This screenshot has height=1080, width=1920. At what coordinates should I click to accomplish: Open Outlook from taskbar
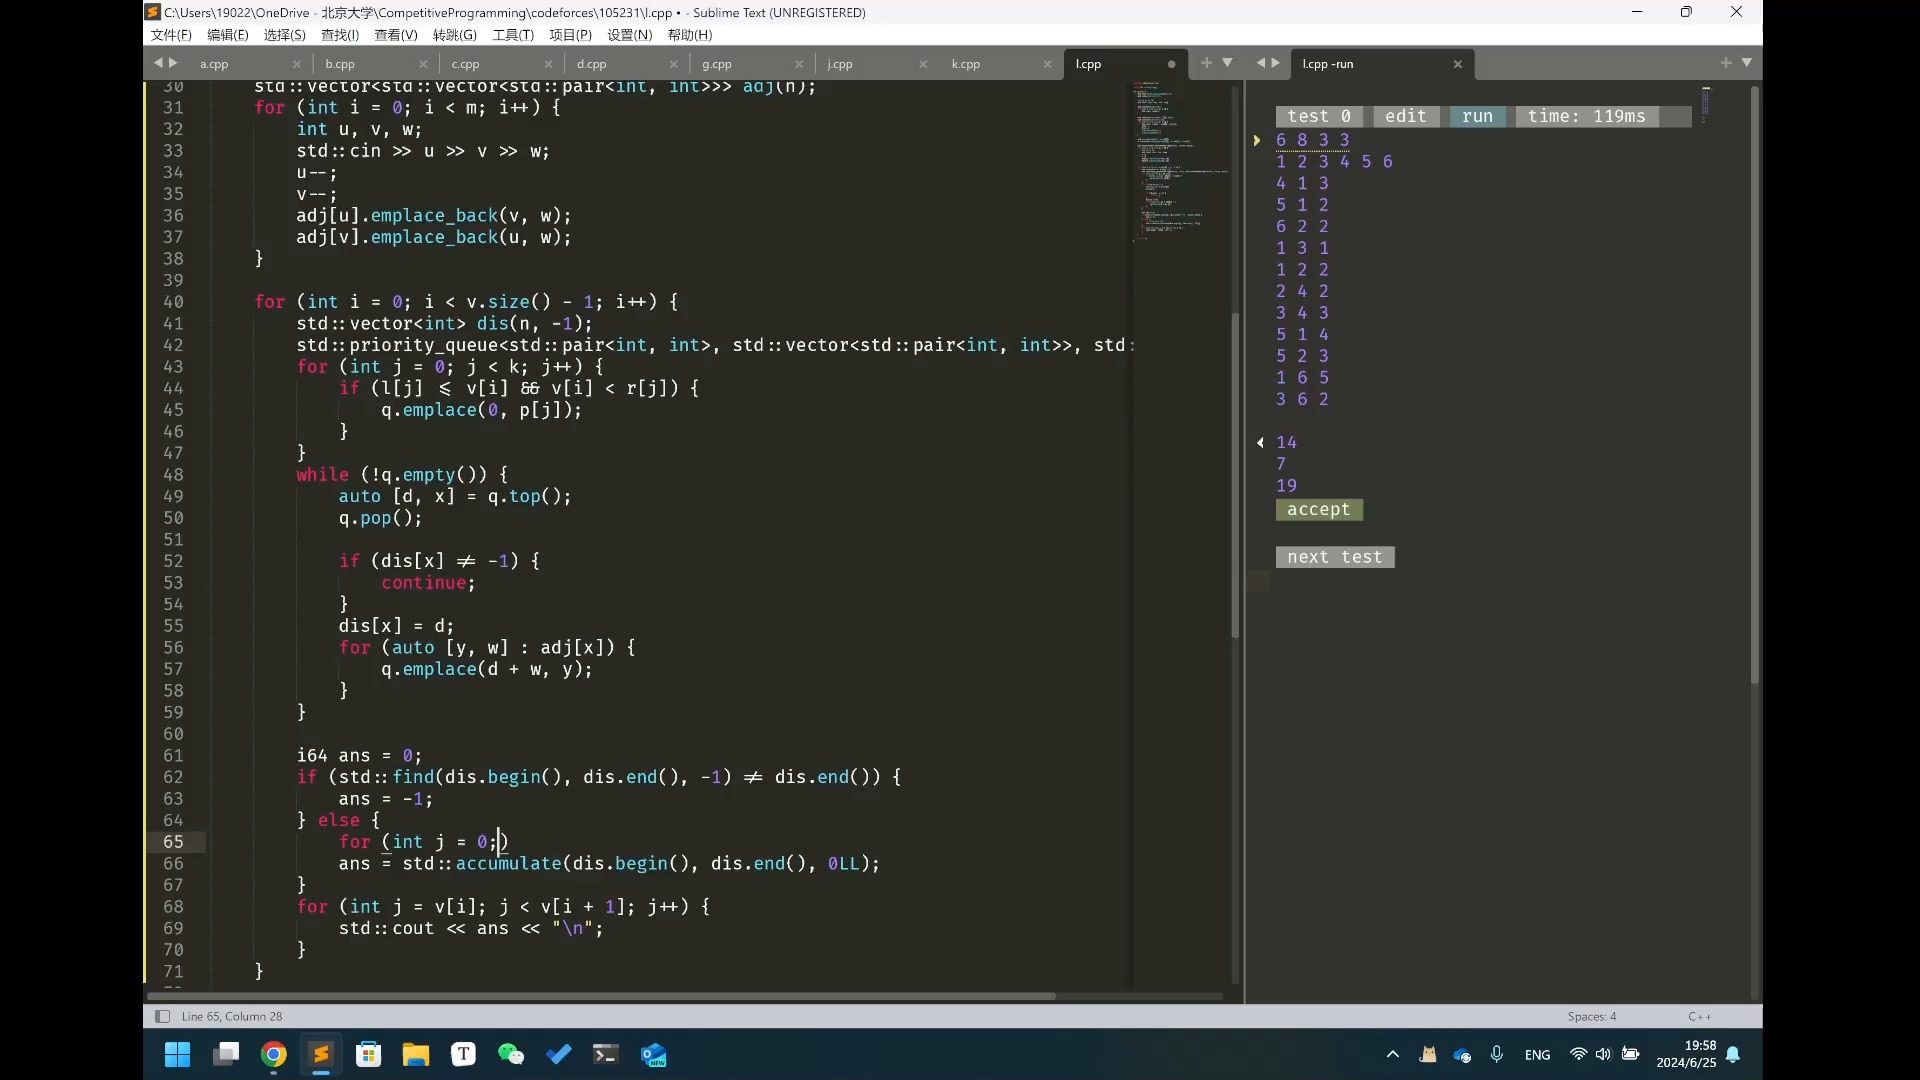pos(654,1055)
